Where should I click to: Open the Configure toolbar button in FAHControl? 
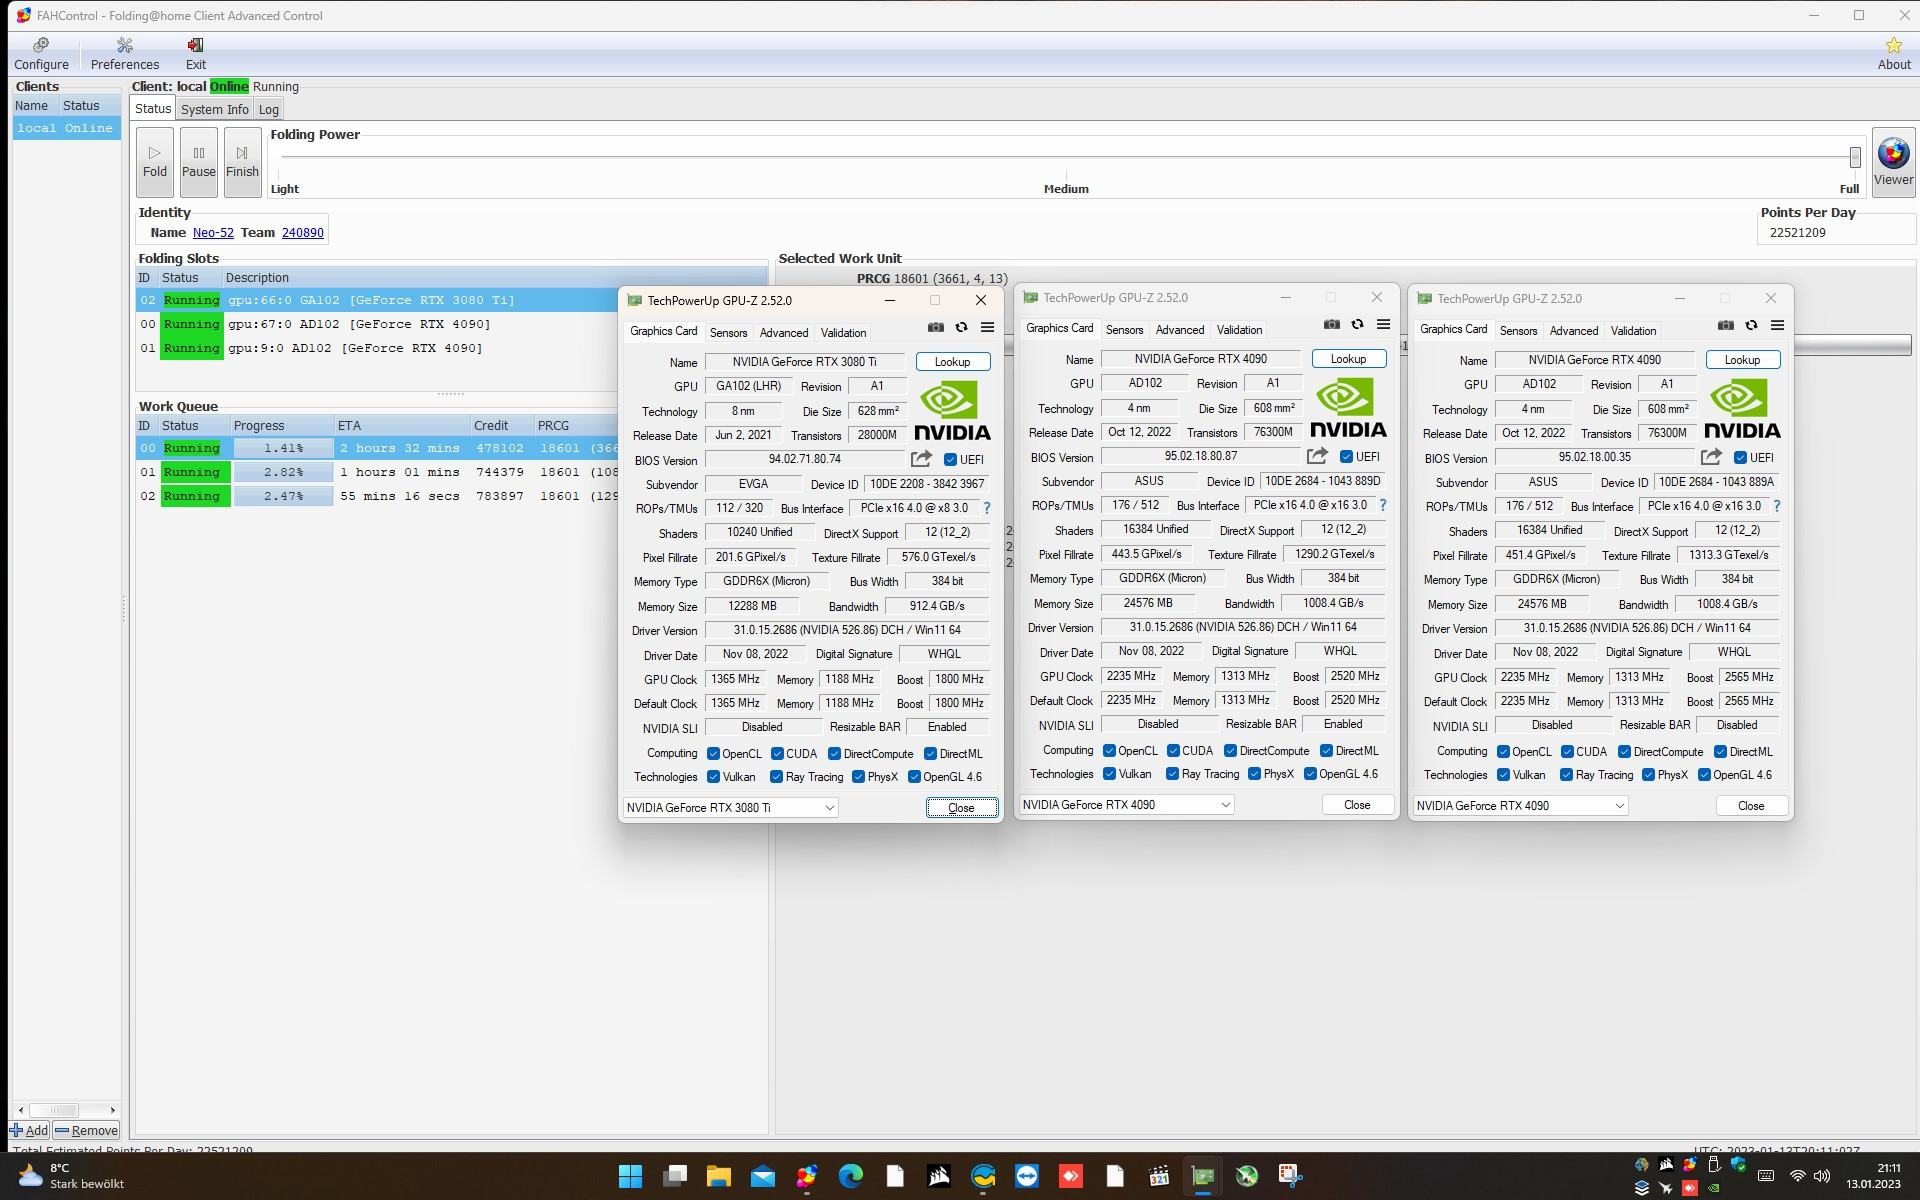click(41, 54)
